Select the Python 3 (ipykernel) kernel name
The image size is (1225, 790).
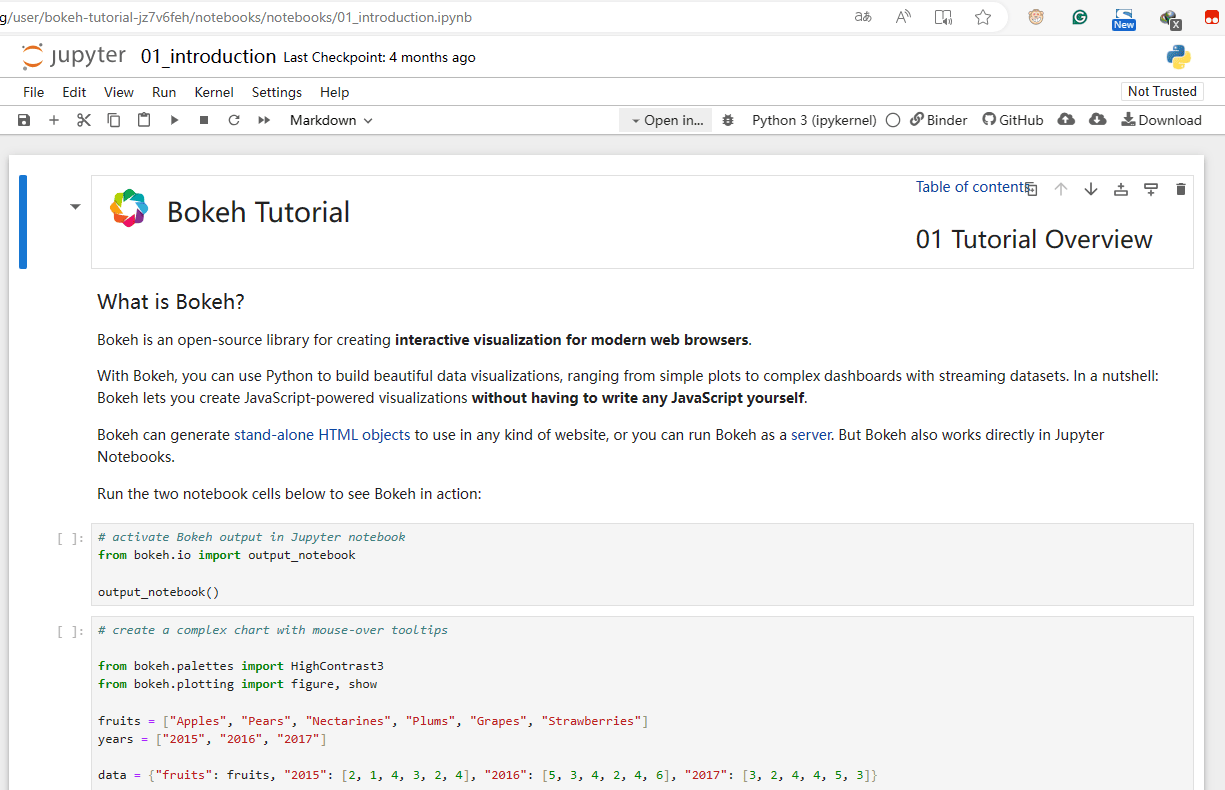(x=814, y=120)
